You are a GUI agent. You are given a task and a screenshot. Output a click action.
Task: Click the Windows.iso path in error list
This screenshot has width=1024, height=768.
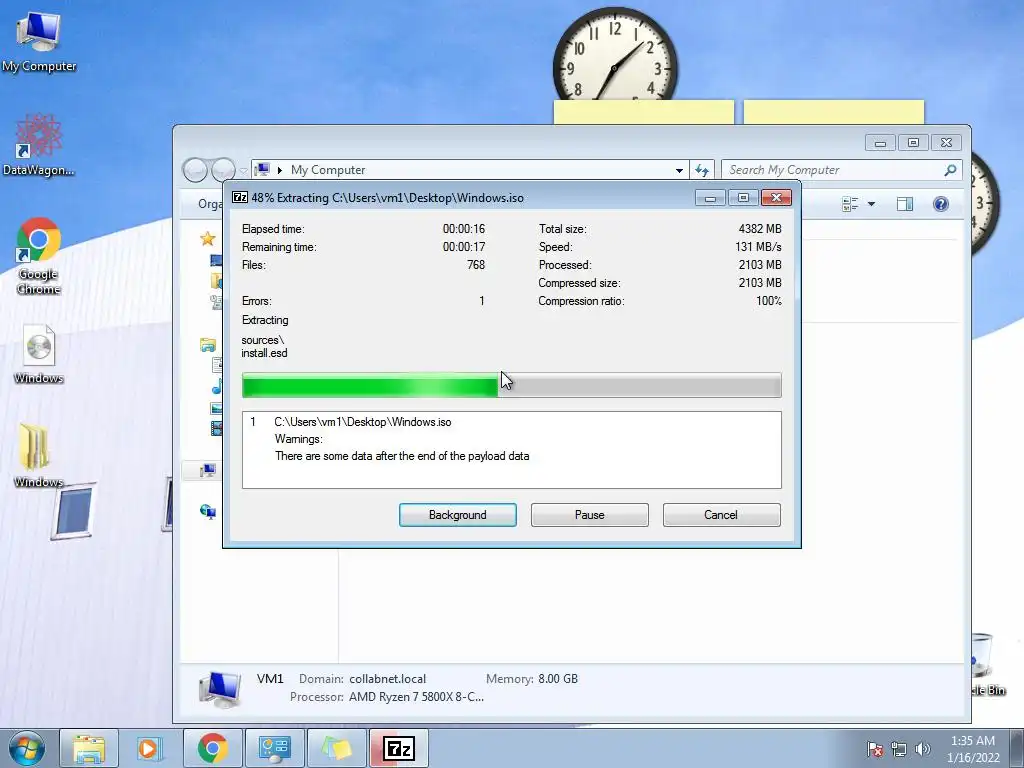point(362,422)
